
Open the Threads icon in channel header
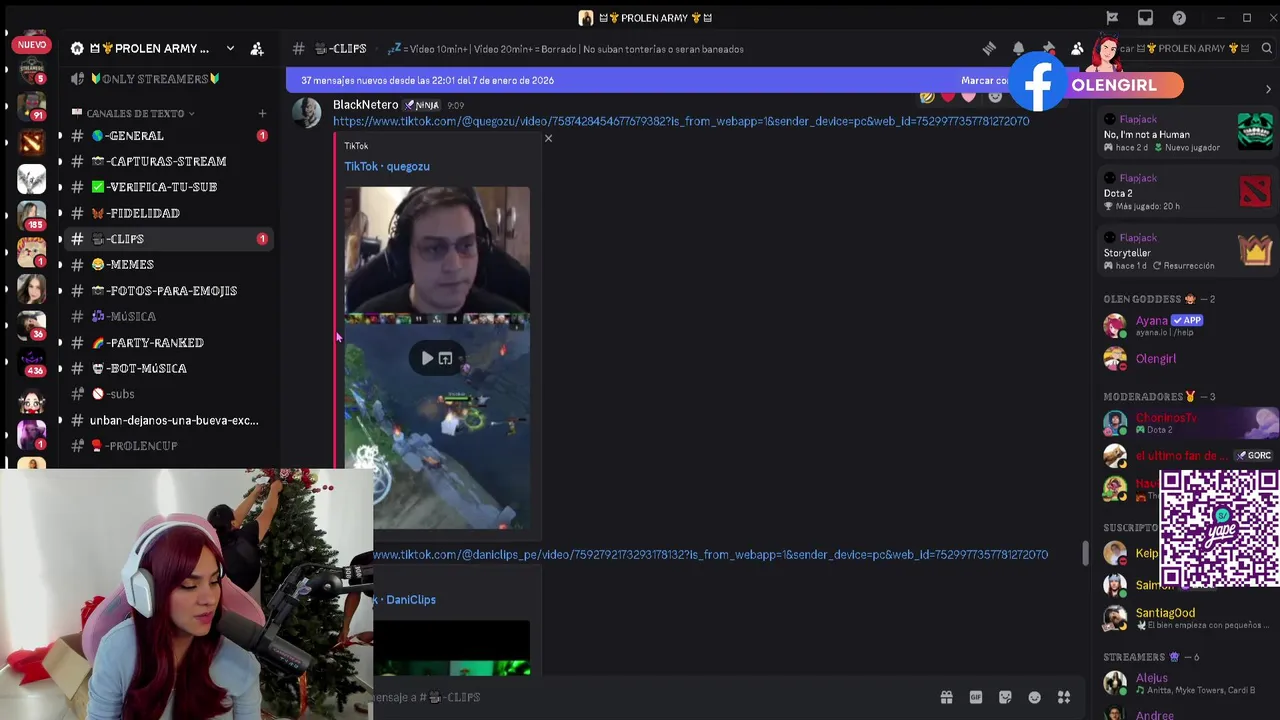(989, 48)
